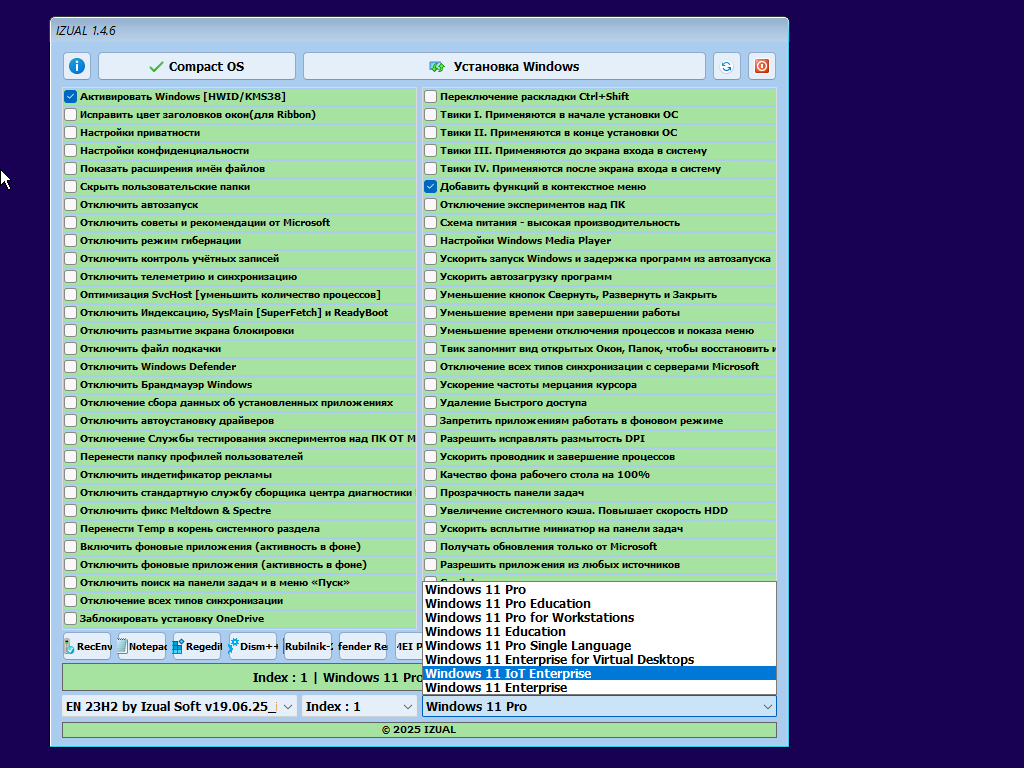Check Отключить Windows Defender

71,367
